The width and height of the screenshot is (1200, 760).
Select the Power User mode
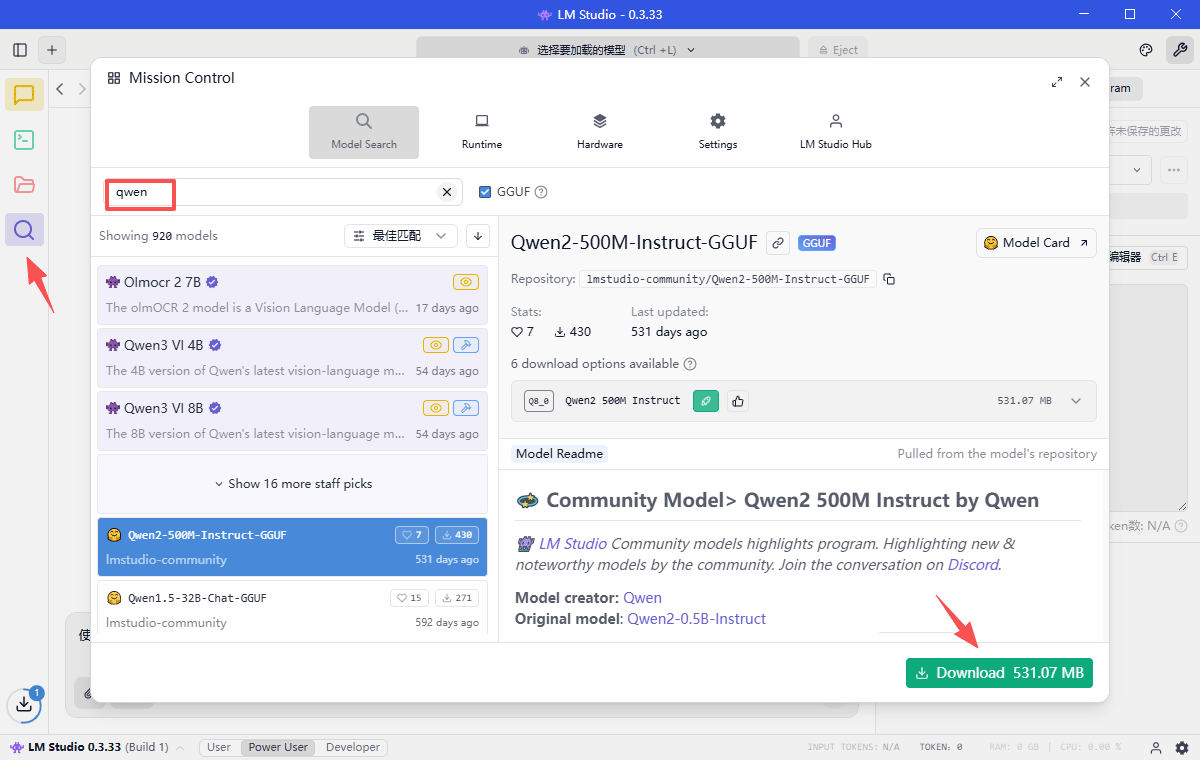point(278,747)
